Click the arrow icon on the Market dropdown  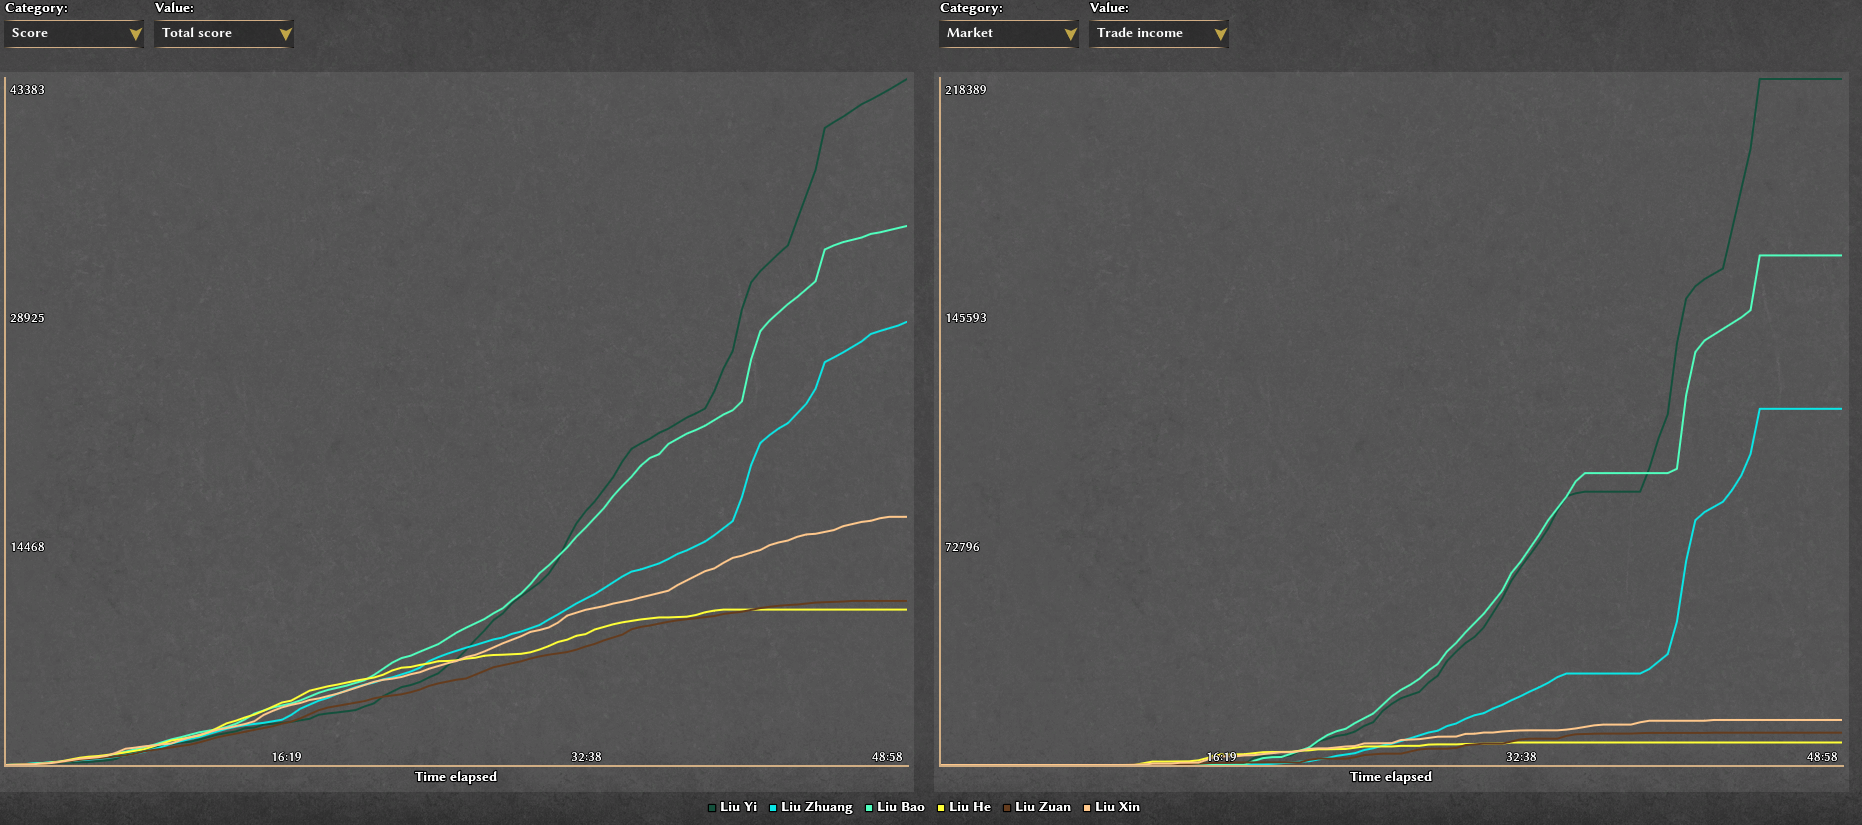click(1071, 35)
